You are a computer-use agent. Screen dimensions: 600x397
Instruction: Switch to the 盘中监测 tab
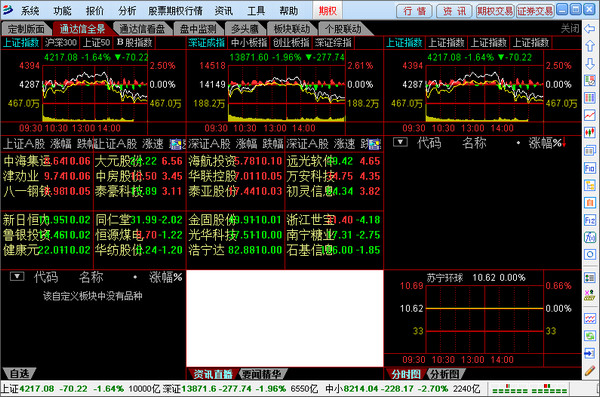[x=198, y=29]
